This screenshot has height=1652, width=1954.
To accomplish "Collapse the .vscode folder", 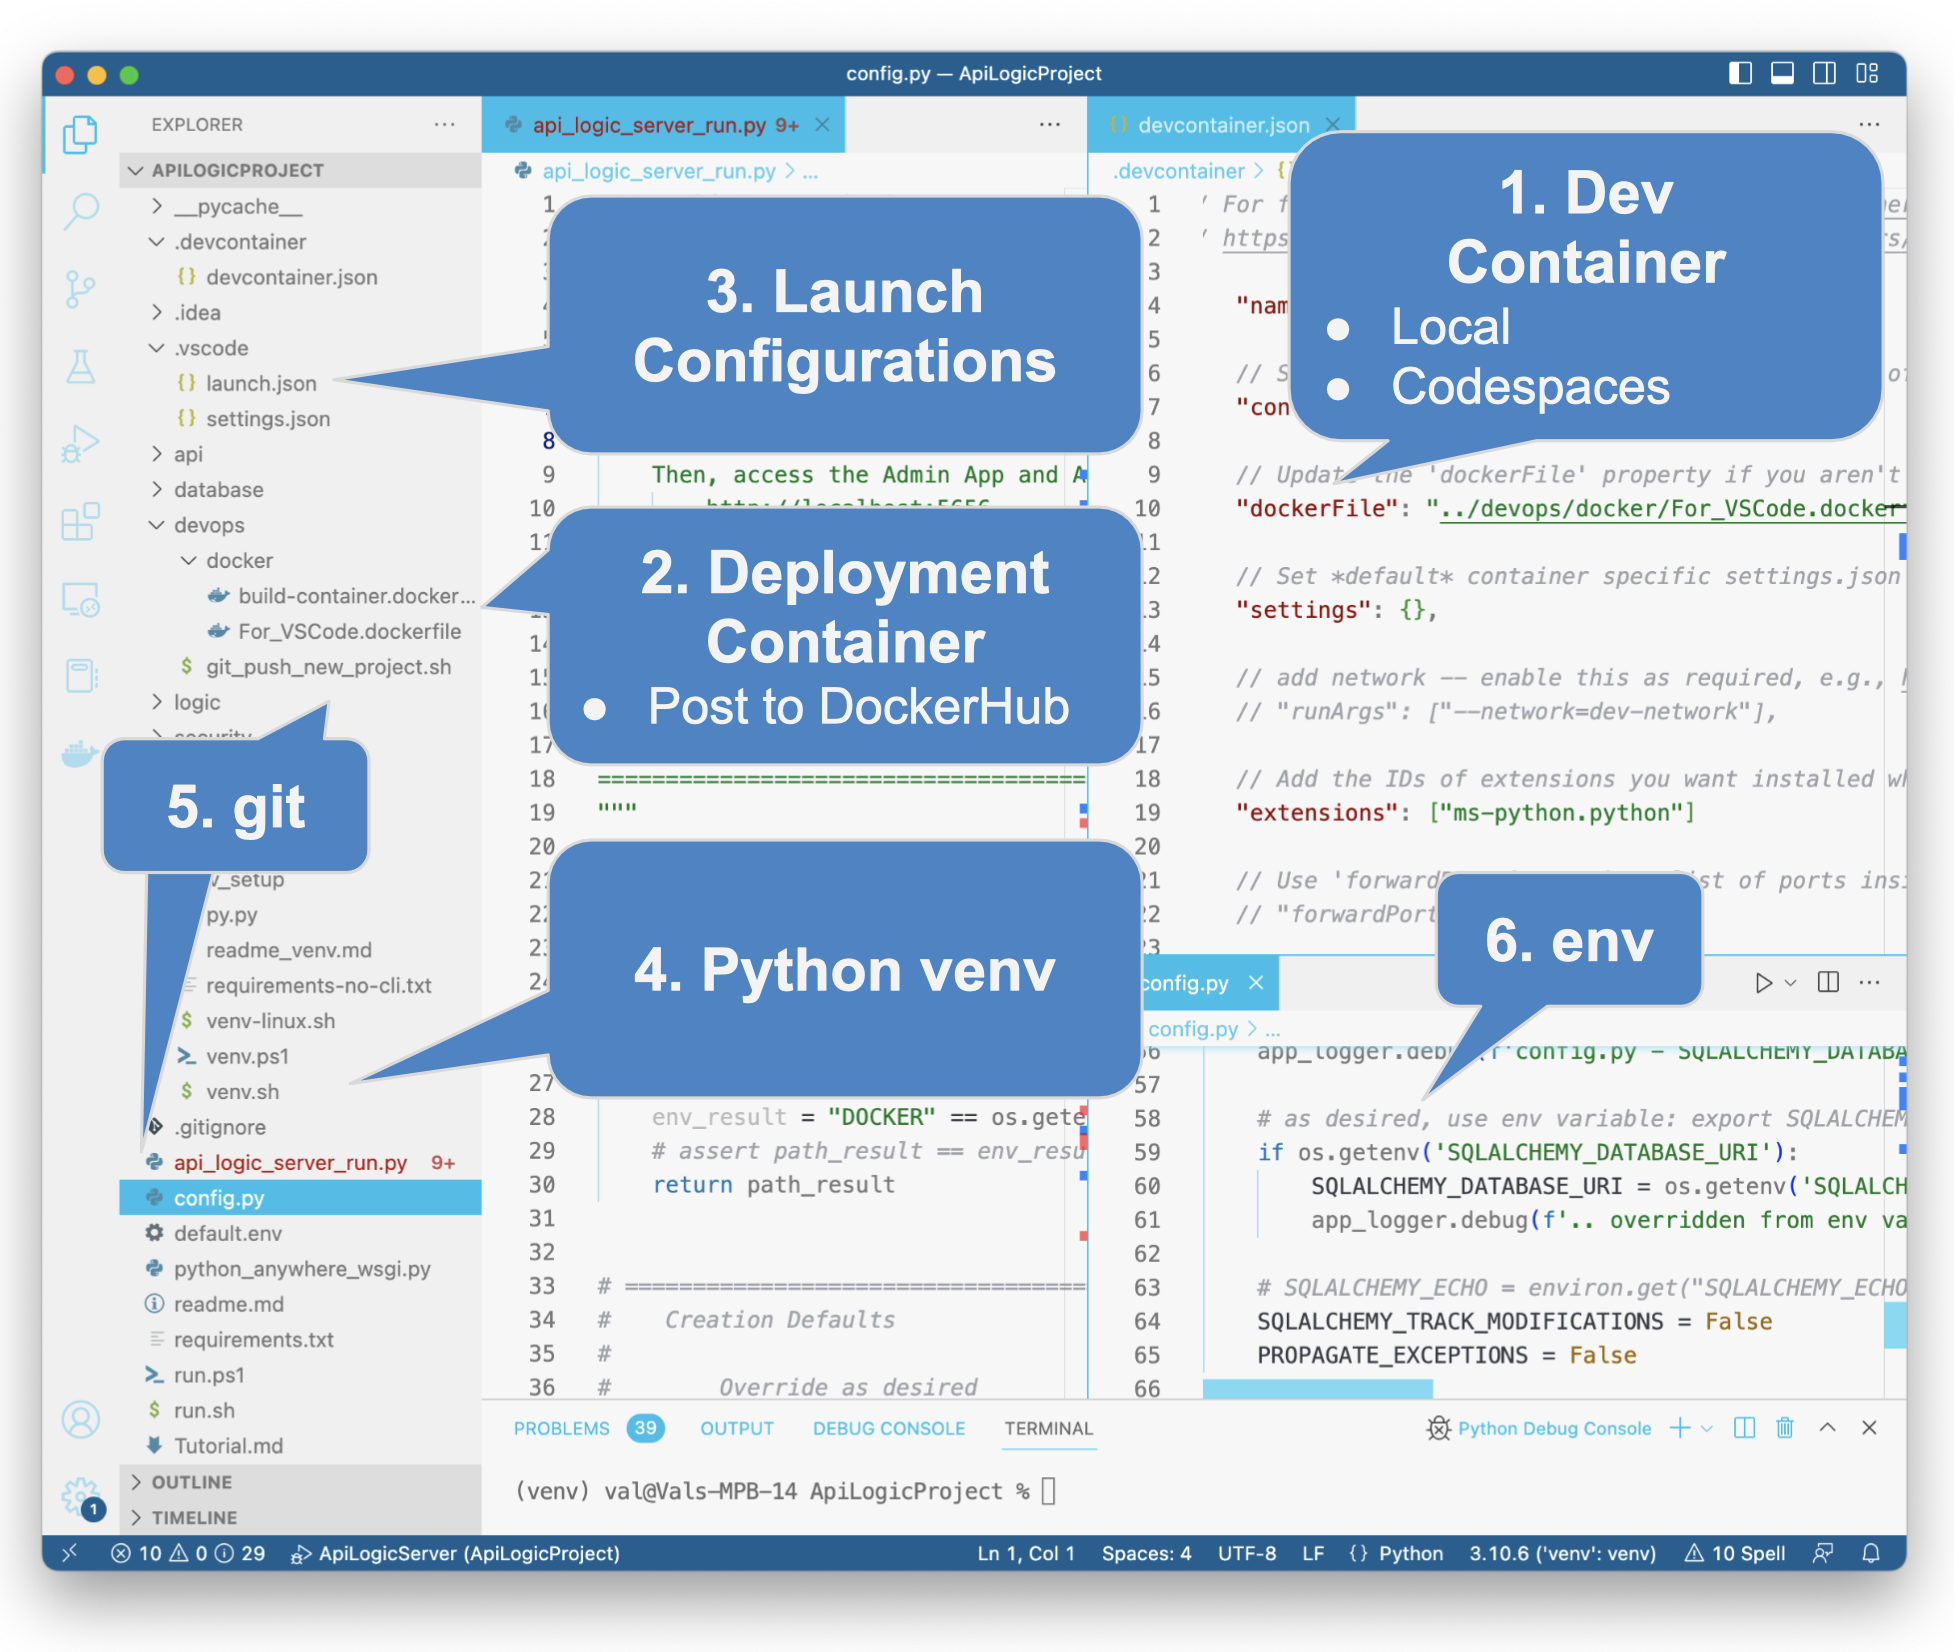I will pos(300,348).
